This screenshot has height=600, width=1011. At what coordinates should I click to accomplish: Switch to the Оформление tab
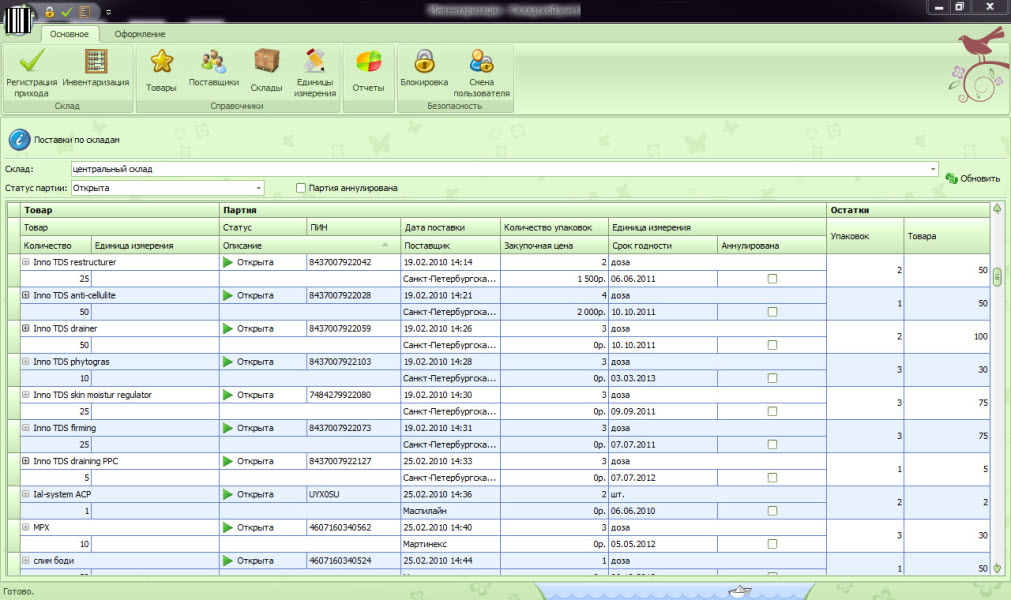(x=140, y=34)
